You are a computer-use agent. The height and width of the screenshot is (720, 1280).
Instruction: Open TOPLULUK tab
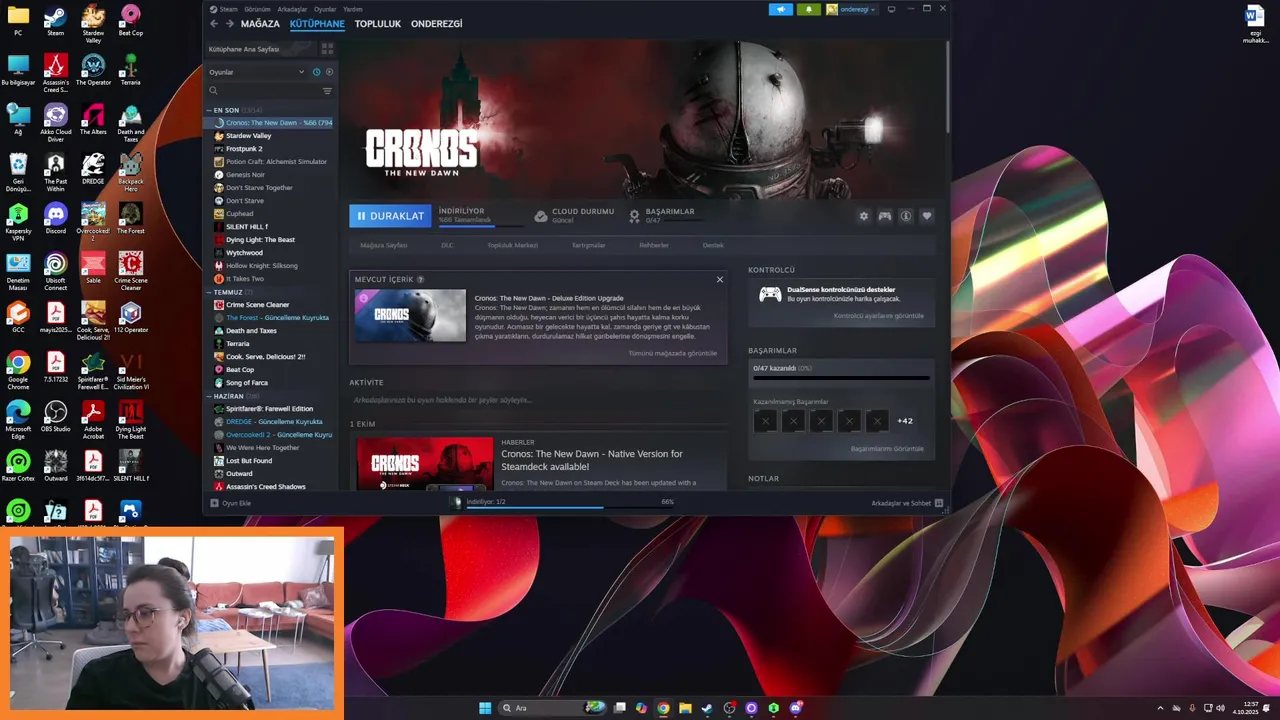pos(377,24)
